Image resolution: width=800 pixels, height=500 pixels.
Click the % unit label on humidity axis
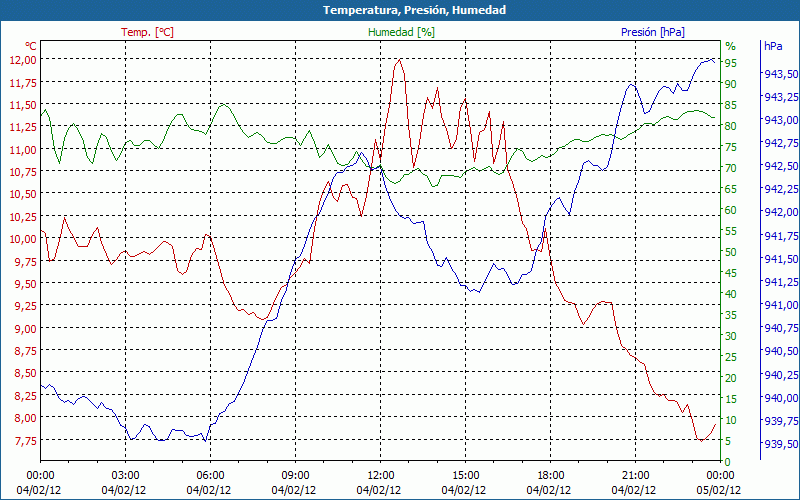click(x=731, y=46)
